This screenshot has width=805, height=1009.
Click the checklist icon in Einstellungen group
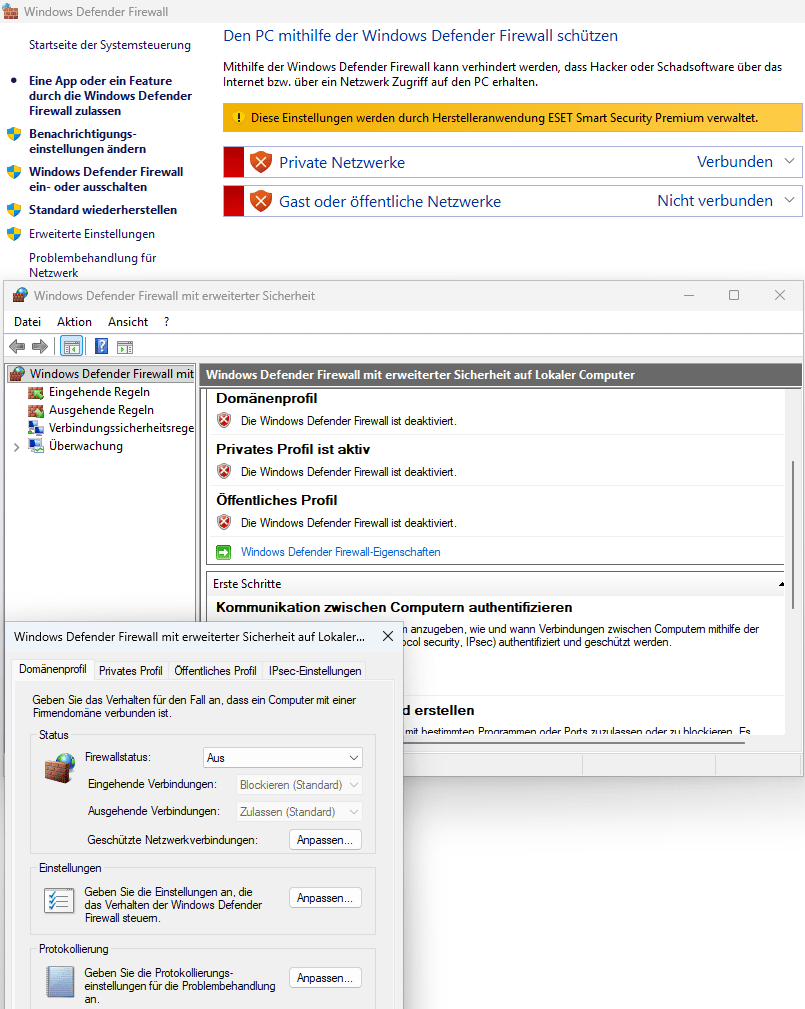coord(59,900)
